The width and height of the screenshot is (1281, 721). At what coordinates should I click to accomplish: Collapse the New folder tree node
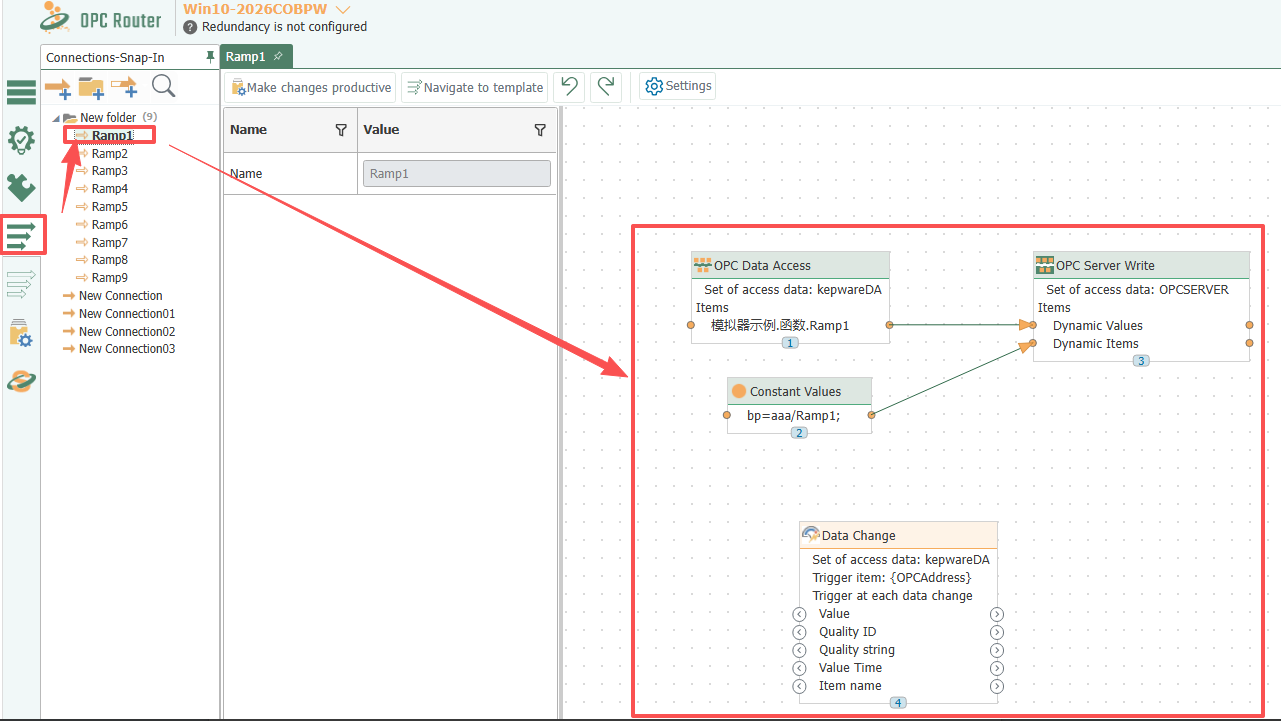click(56, 118)
